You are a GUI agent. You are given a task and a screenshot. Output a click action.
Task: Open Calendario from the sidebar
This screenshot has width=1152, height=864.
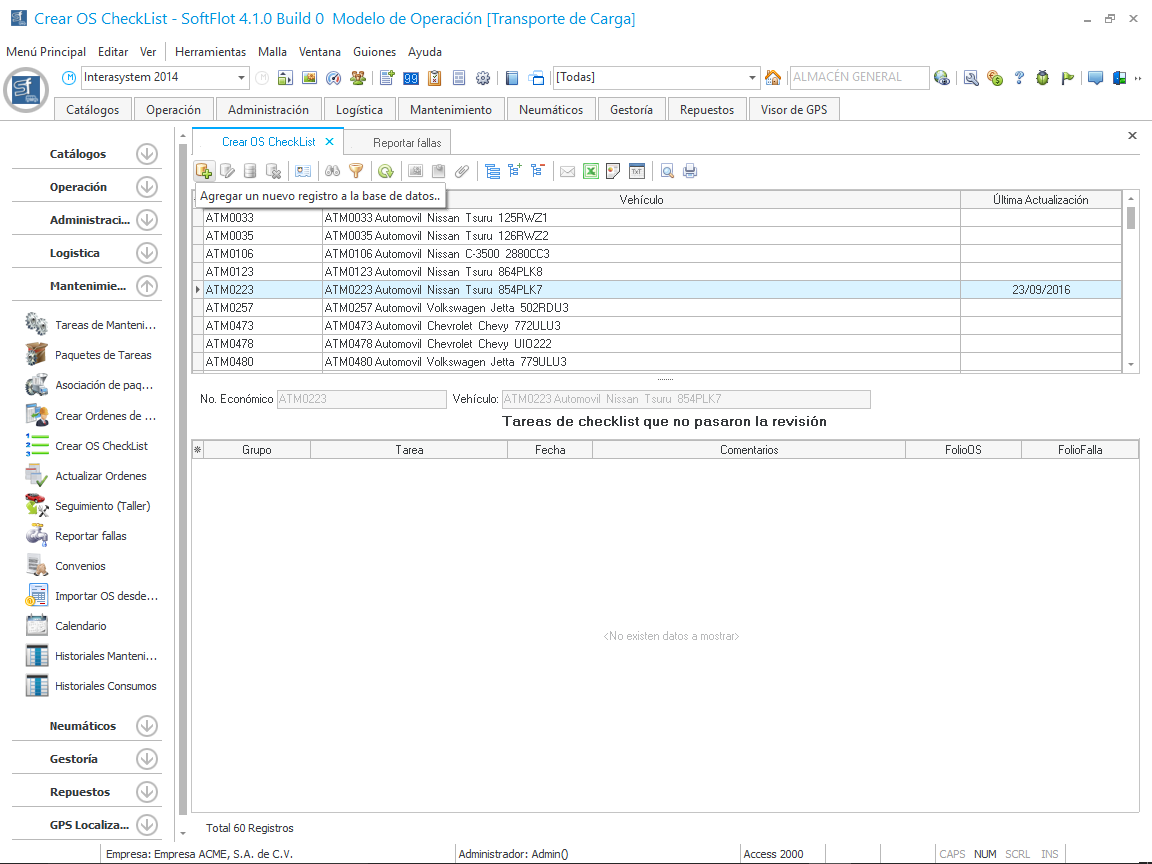tap(80, 626)
